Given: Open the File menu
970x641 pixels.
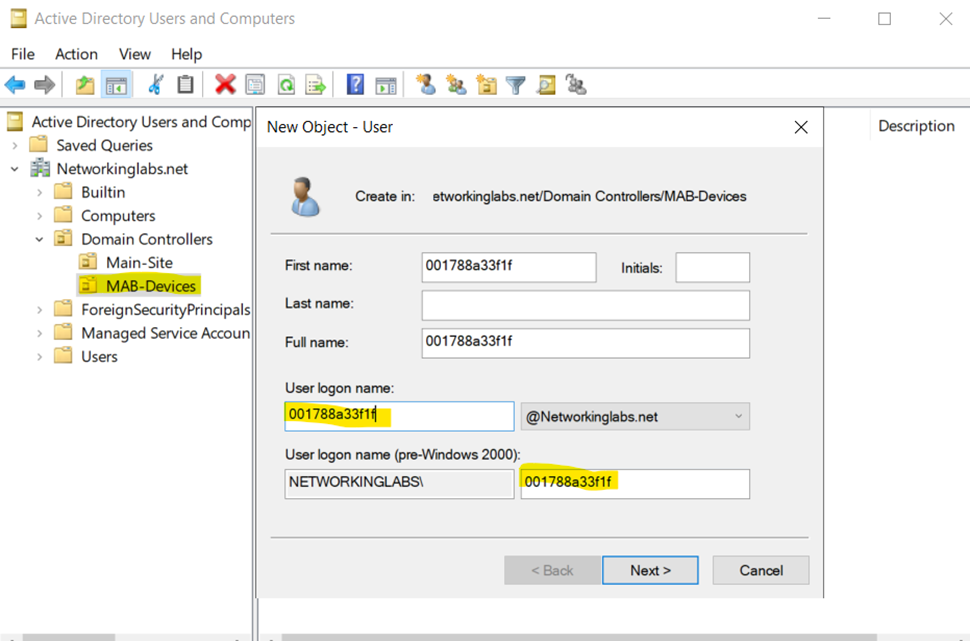Looking at the screenshot, I should coord(23,54).
